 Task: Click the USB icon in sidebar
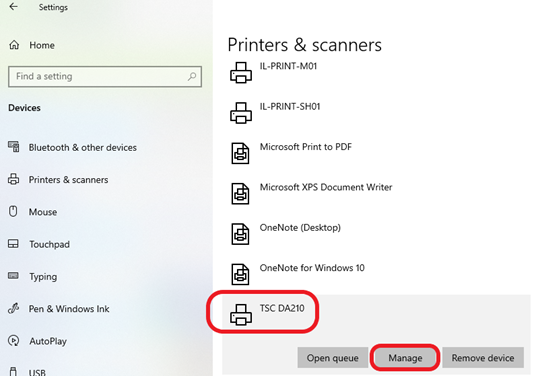point(13,371)
